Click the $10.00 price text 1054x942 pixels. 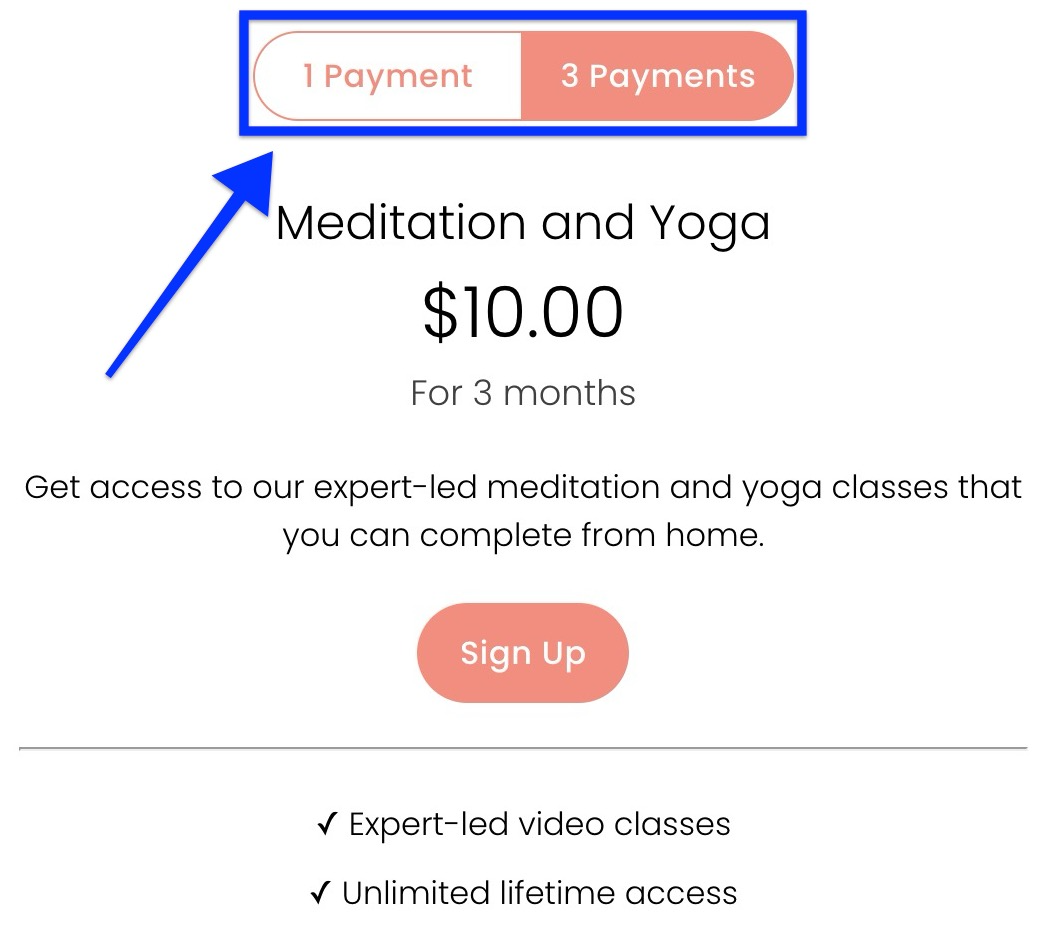522,311
